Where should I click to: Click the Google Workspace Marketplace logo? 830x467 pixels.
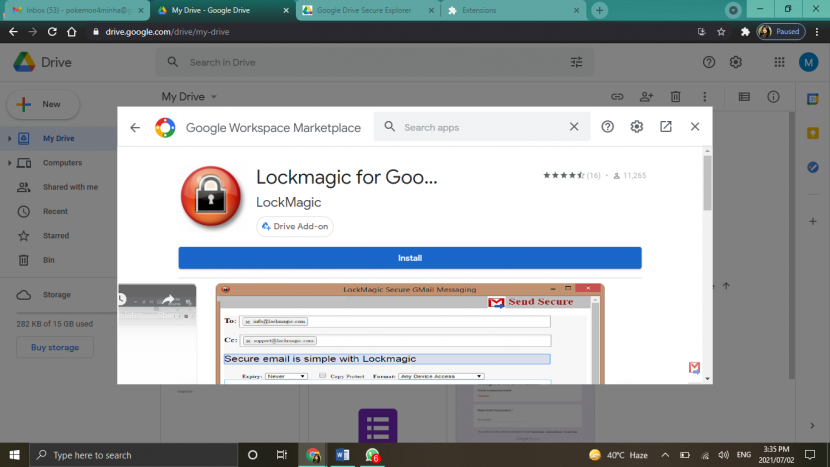165,128
